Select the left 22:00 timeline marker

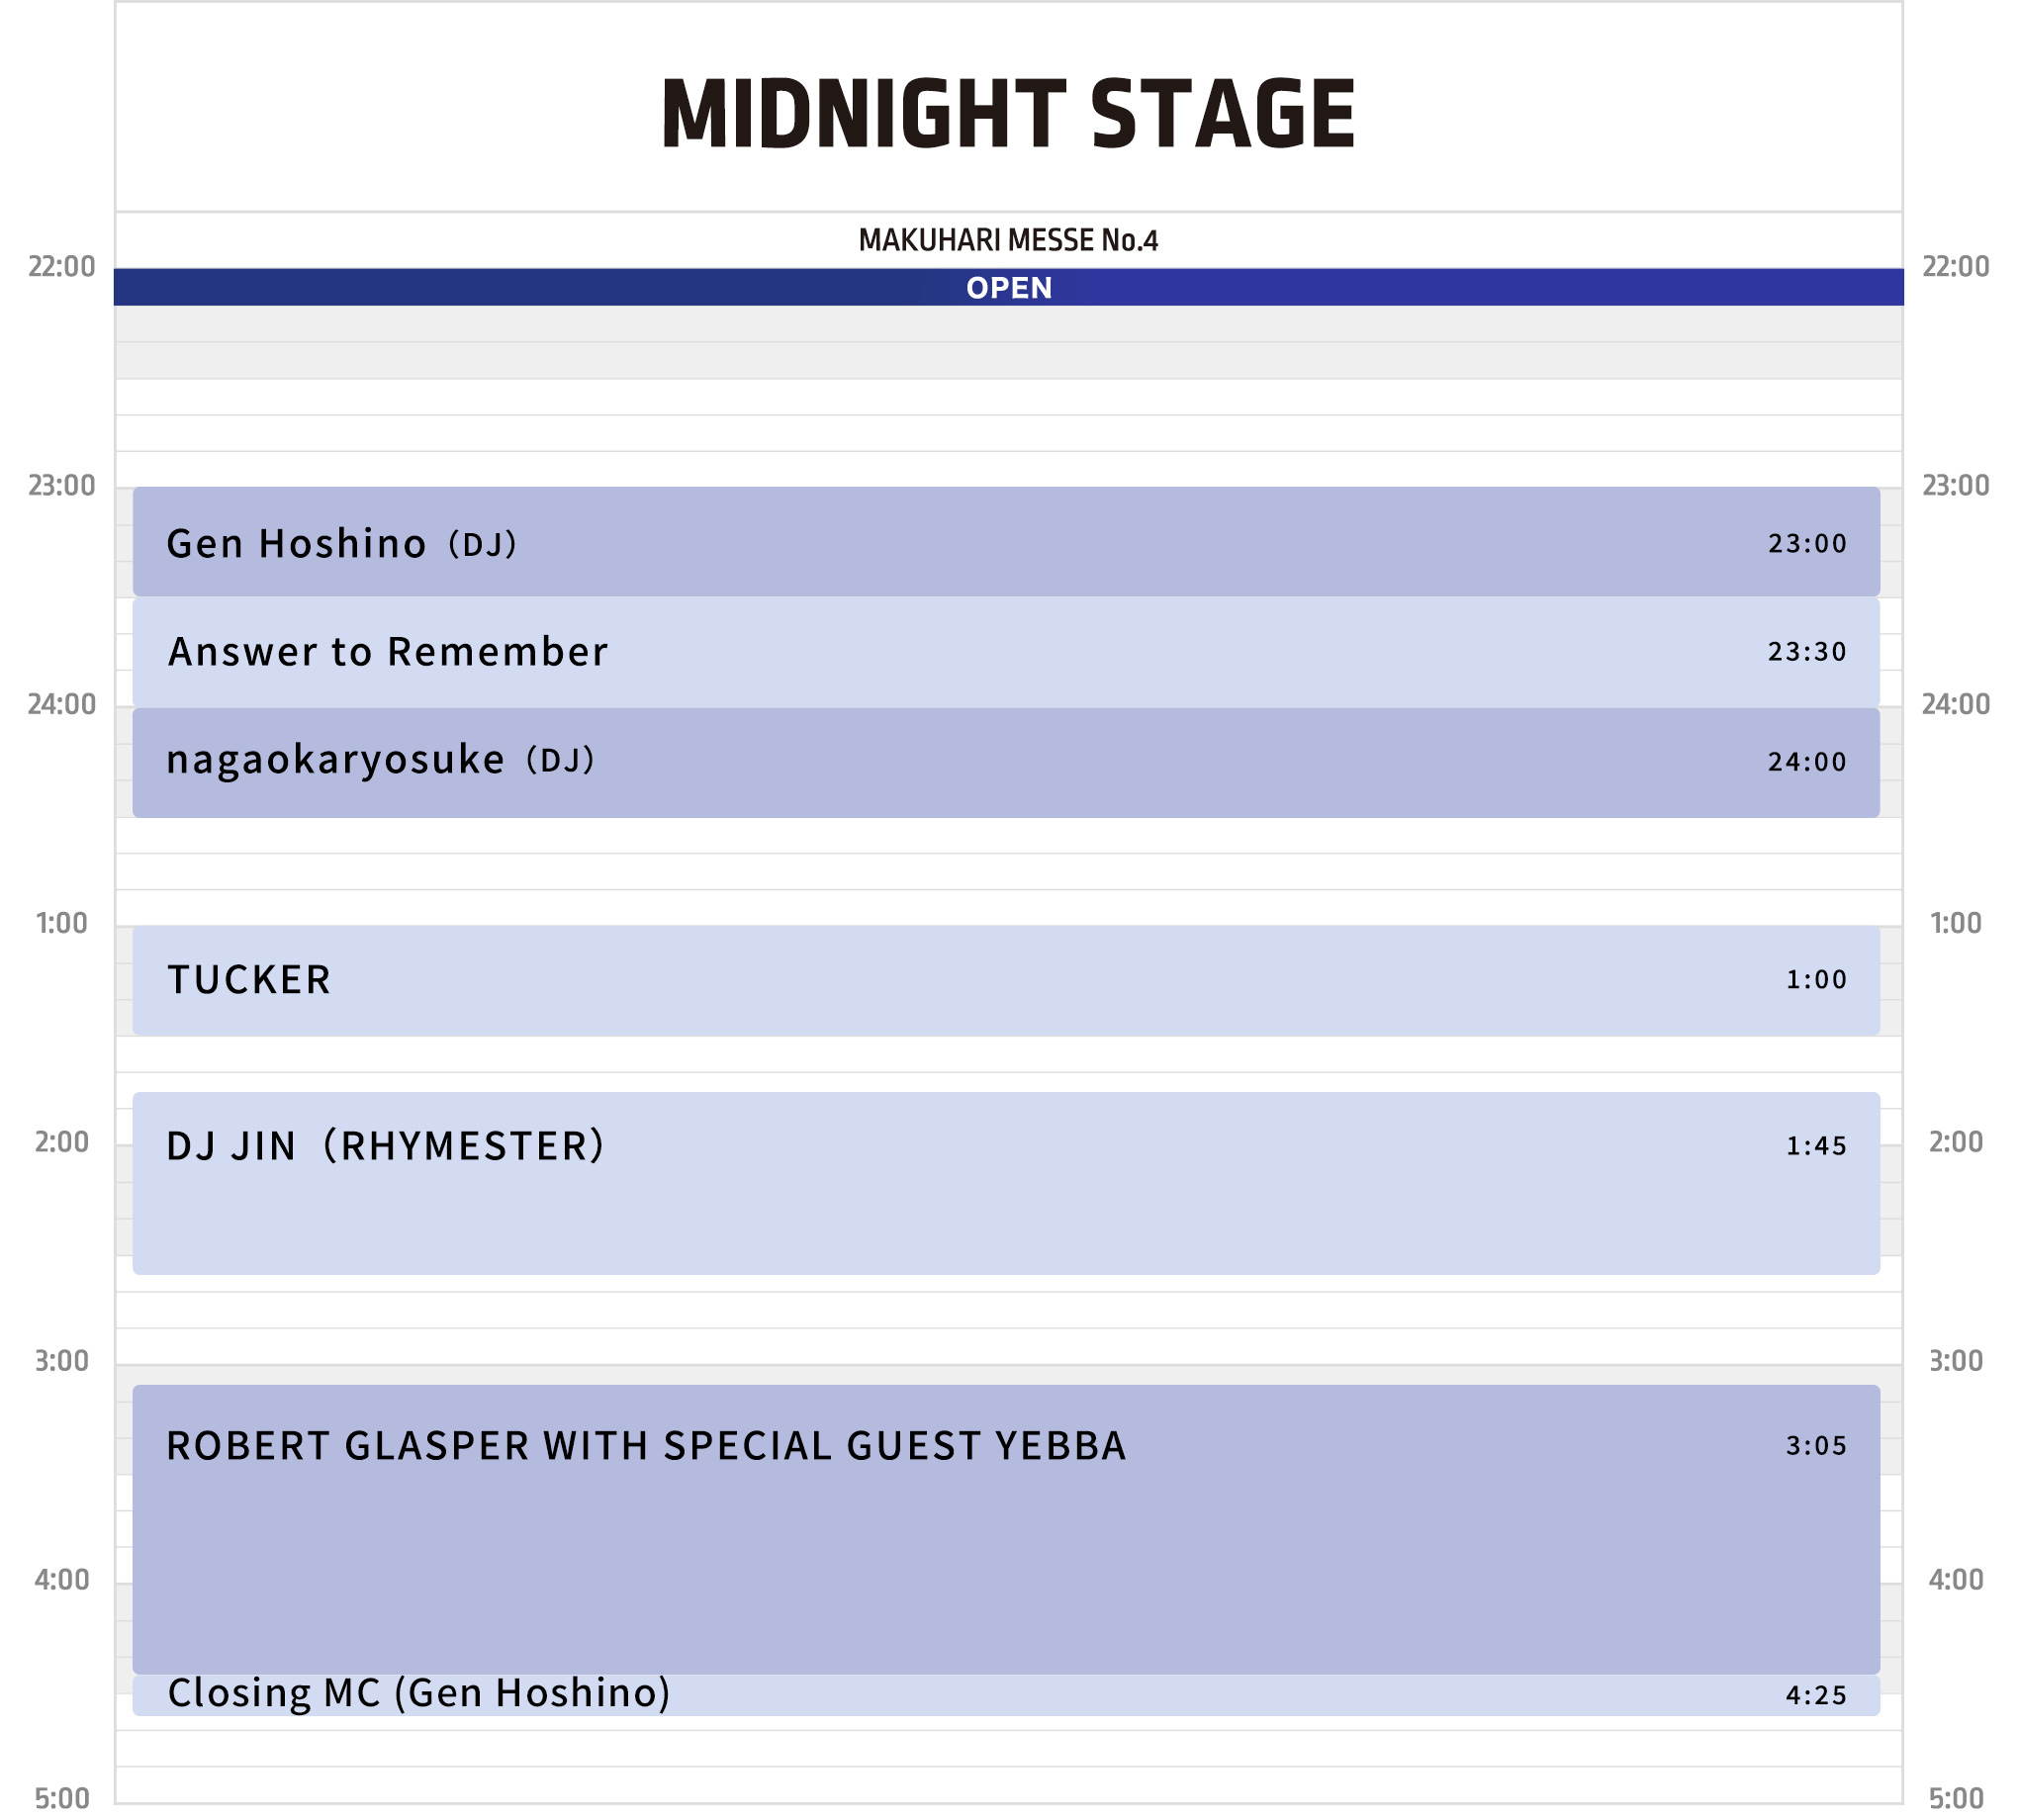pos(62,266)
